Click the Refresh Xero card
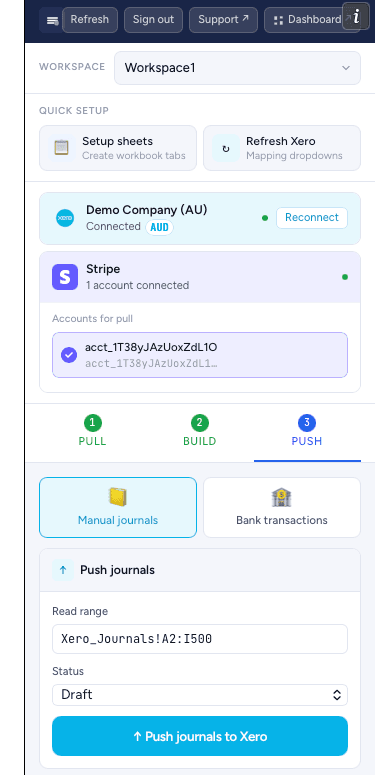Screen dimensions: 375x775 282,148
